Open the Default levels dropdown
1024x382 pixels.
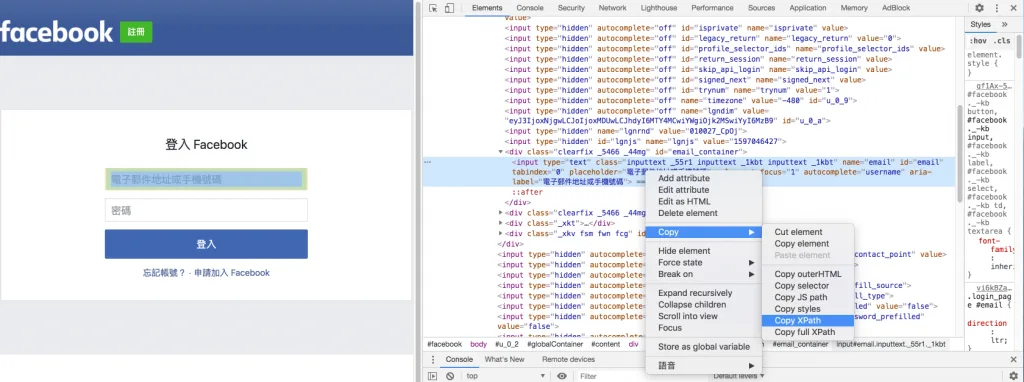click(x=739, y=376)
